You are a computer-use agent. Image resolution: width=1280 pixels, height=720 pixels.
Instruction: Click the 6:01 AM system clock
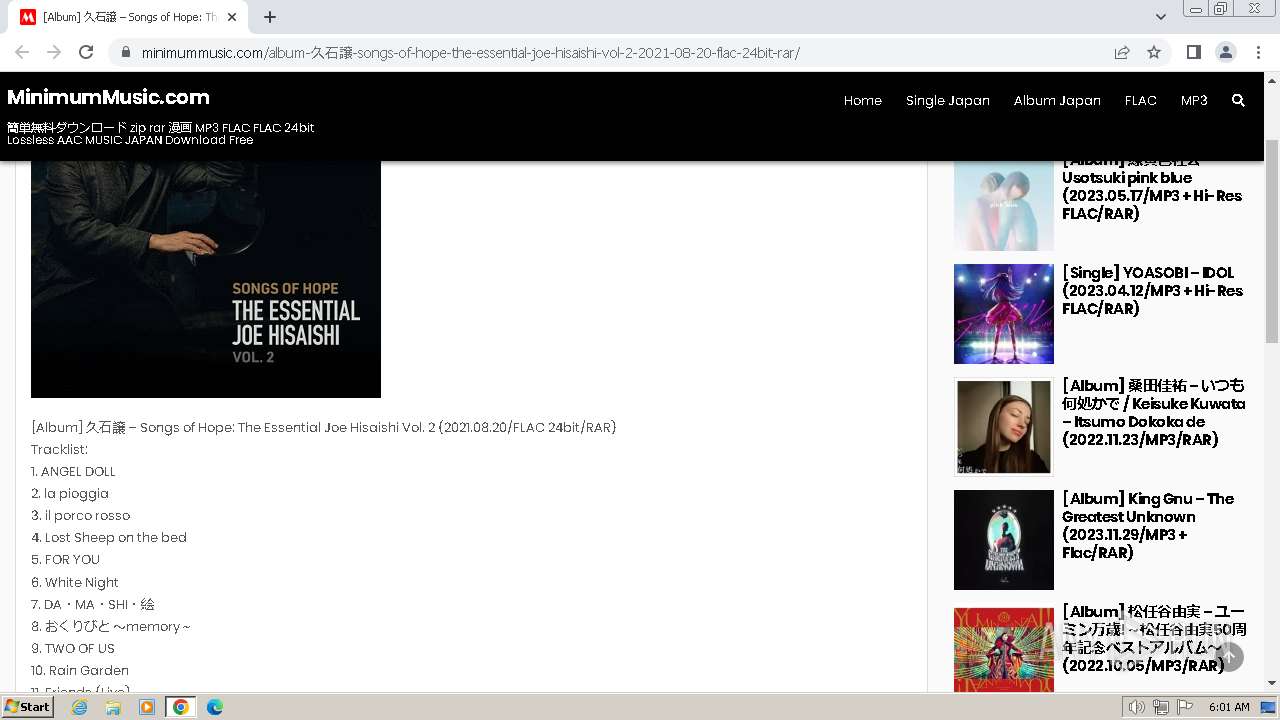click(1228, 707)
